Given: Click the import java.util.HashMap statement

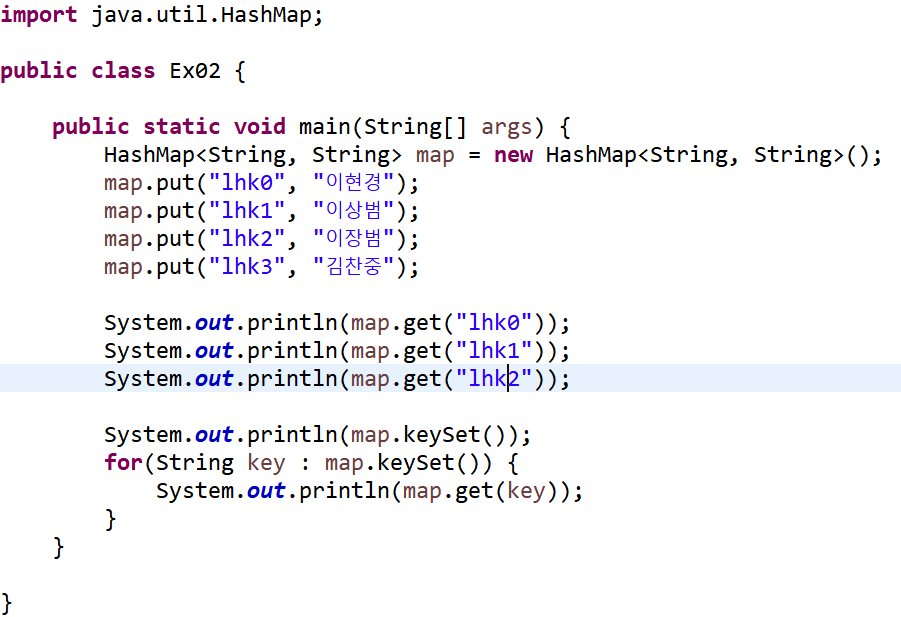Looking at the screenshot, I should point(160,15).
